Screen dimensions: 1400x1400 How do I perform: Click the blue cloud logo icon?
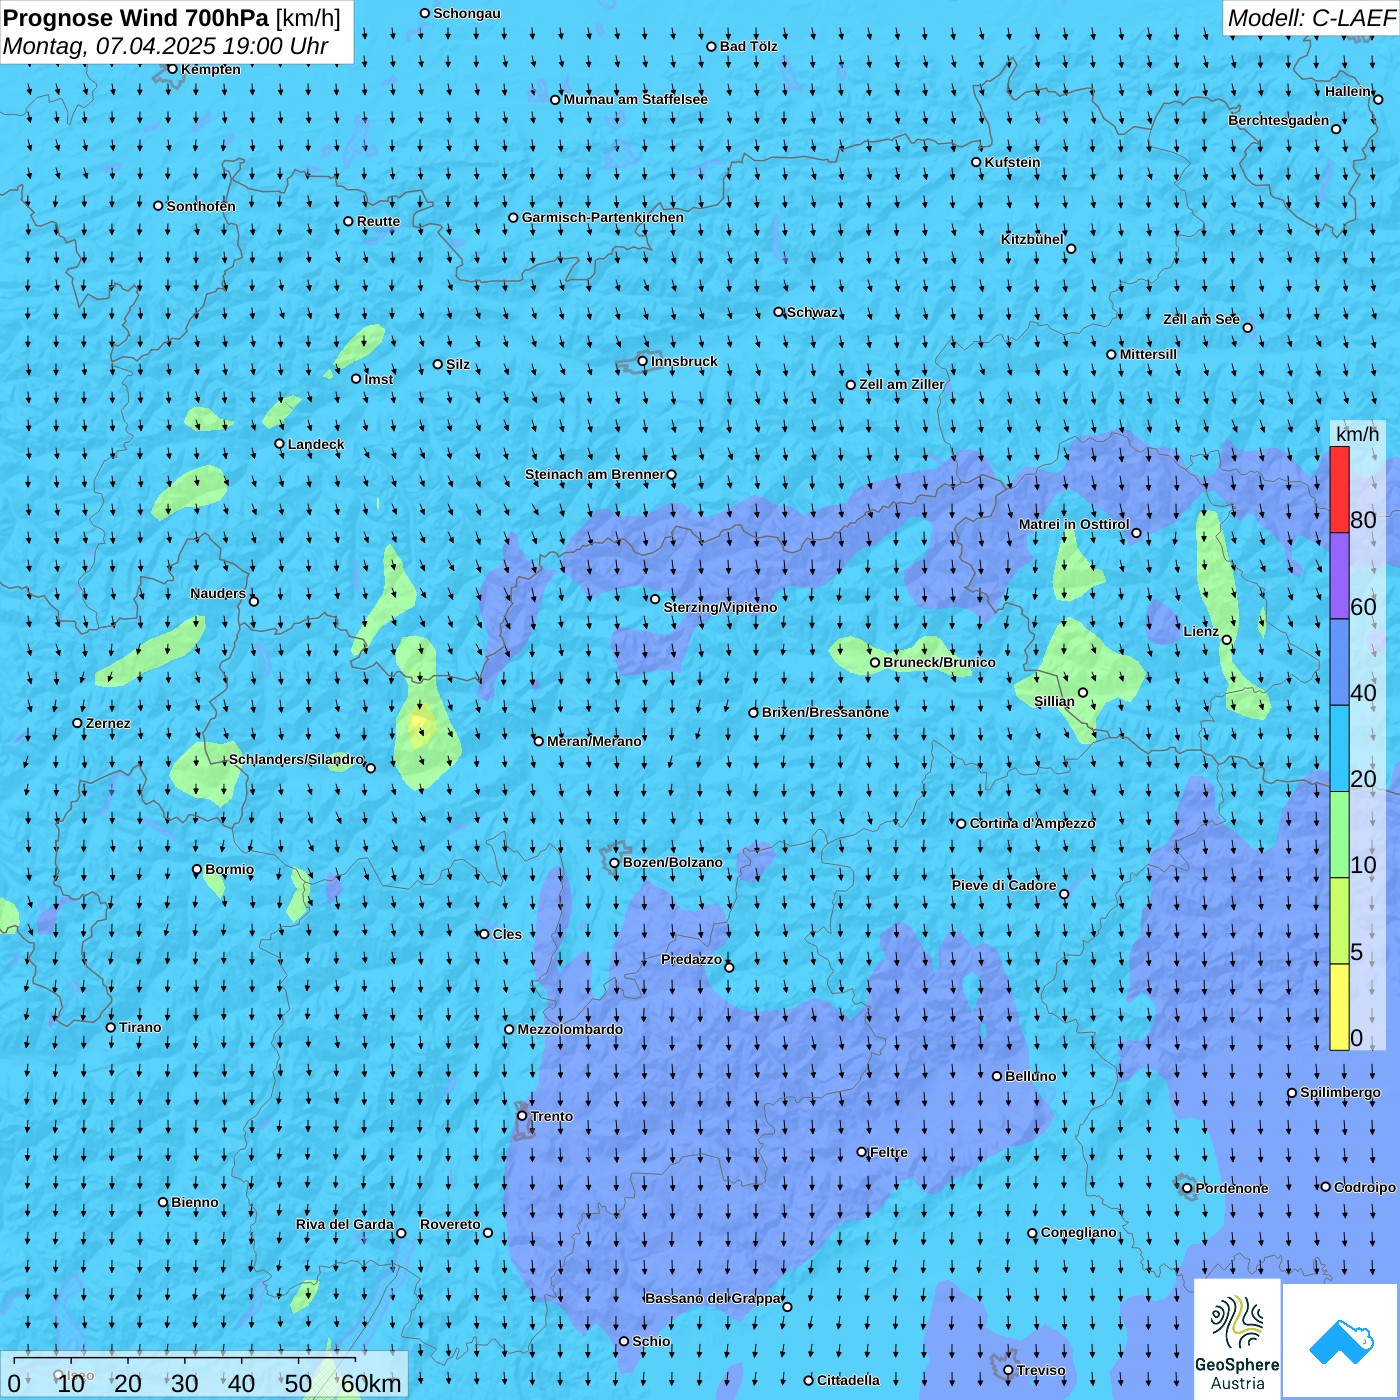click(x=1341, y=1340)
